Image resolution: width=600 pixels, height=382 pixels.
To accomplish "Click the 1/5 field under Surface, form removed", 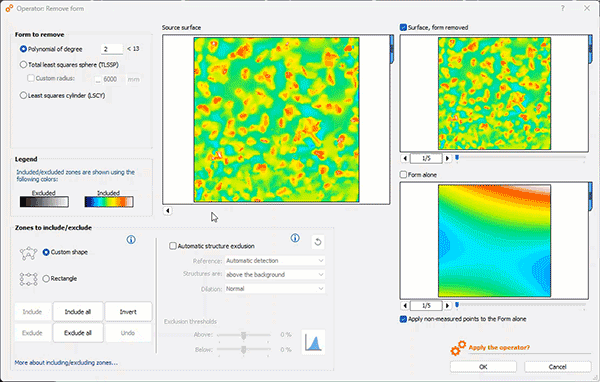I will tap(426, 158).
